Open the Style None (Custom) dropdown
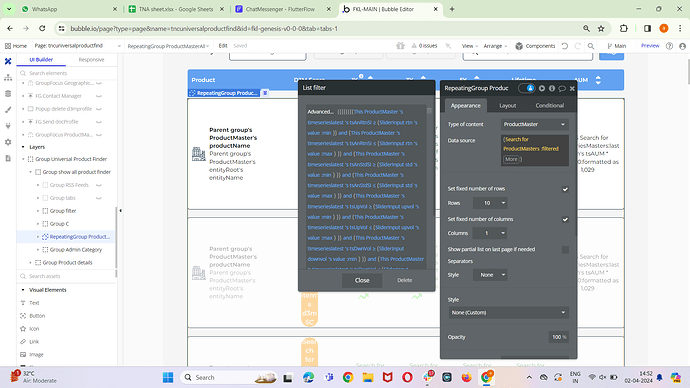Image resolution: width=690 pixels, height=388 pixels. pos(508,312)
